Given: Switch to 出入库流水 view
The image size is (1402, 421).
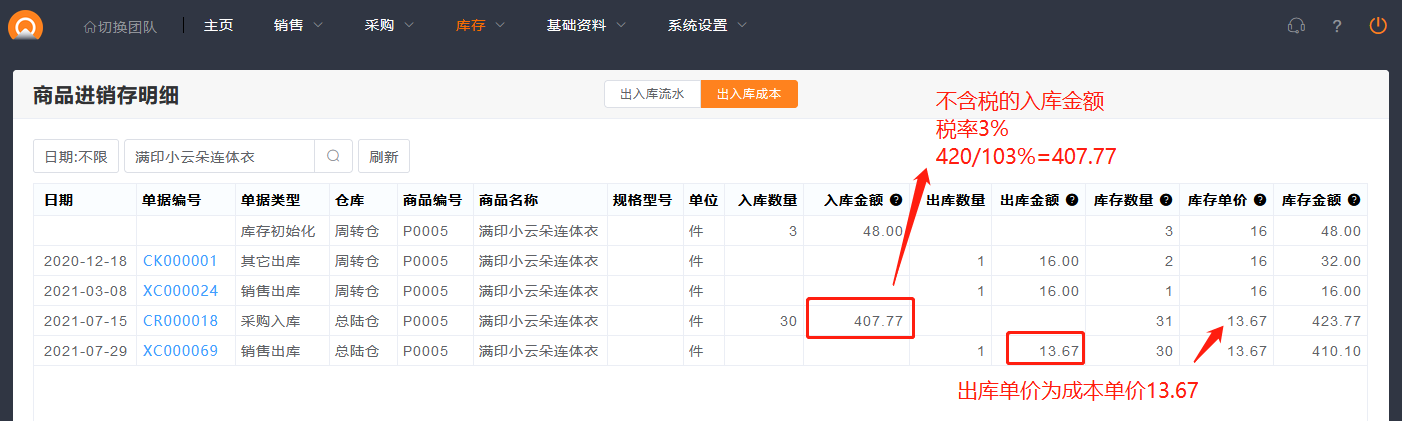Looking at the screenshot, I should tap(652, 94).
